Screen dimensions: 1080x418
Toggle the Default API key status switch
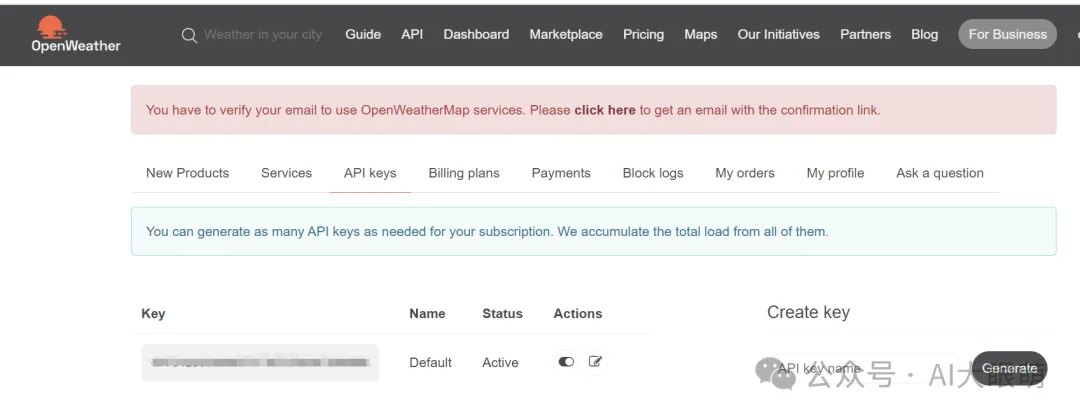pyautogui.click(x=566, y=362)
